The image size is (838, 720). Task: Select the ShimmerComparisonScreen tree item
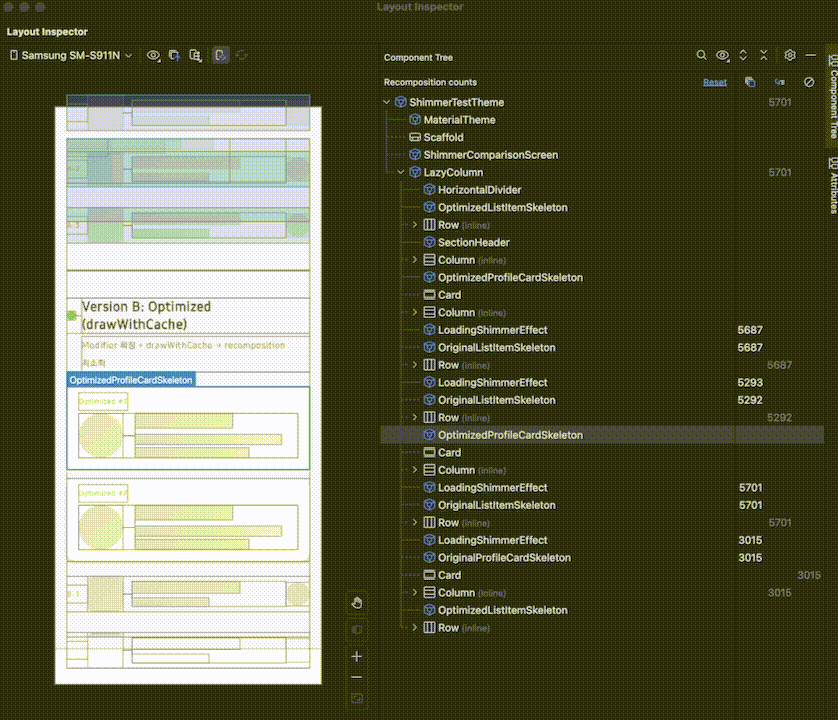491,155
